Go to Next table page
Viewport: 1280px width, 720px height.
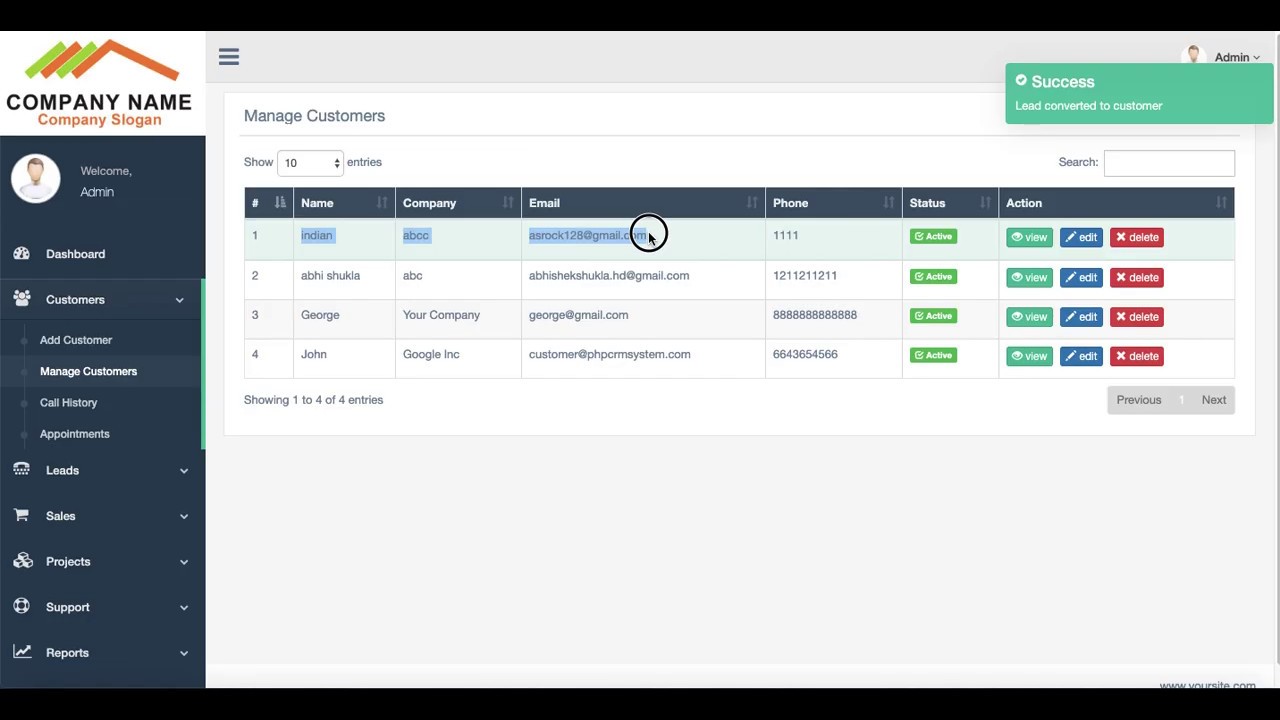pyautogui.click(x=1213, y=400)
